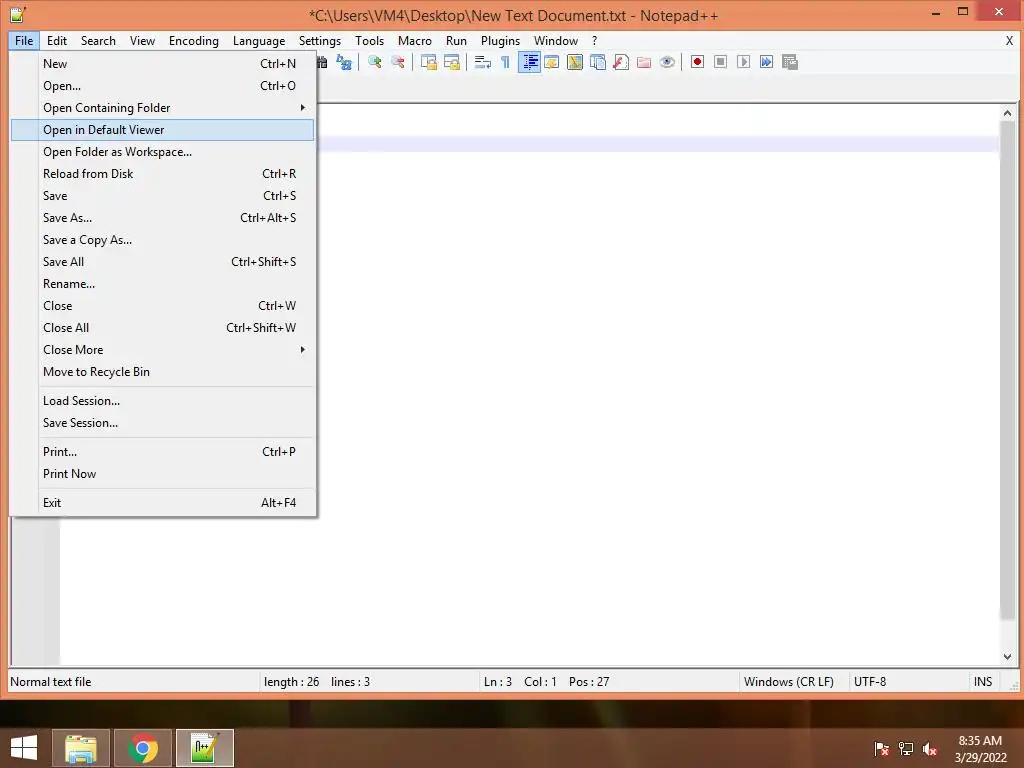The width and height of the screenshot is (1024, 768).
Task: Click the Action Center flag tray icon
Action: click(881, 749)
